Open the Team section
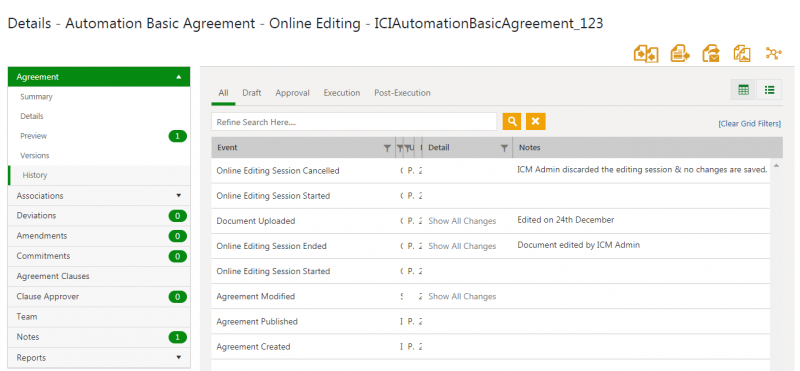Screen dimensions: 800x371 pos(99,317)
